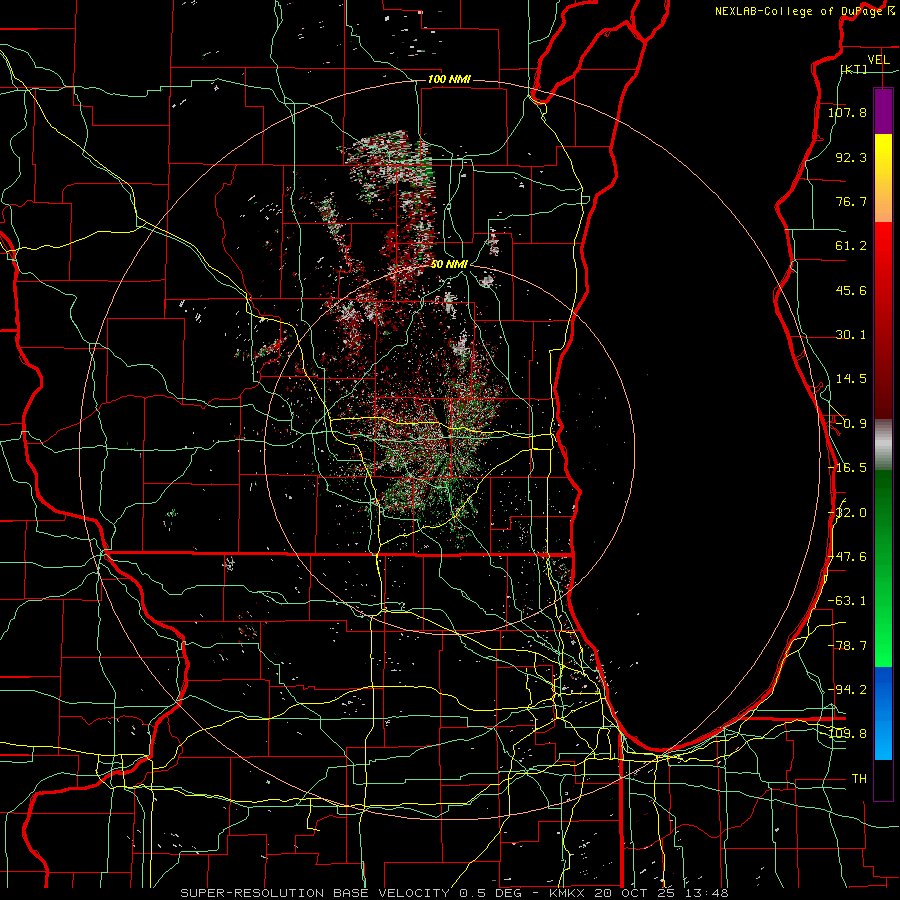Viewport: 900px width, 900px height.
Task: Select the -94.2 velocity scale value
Action: pos(847,689)
